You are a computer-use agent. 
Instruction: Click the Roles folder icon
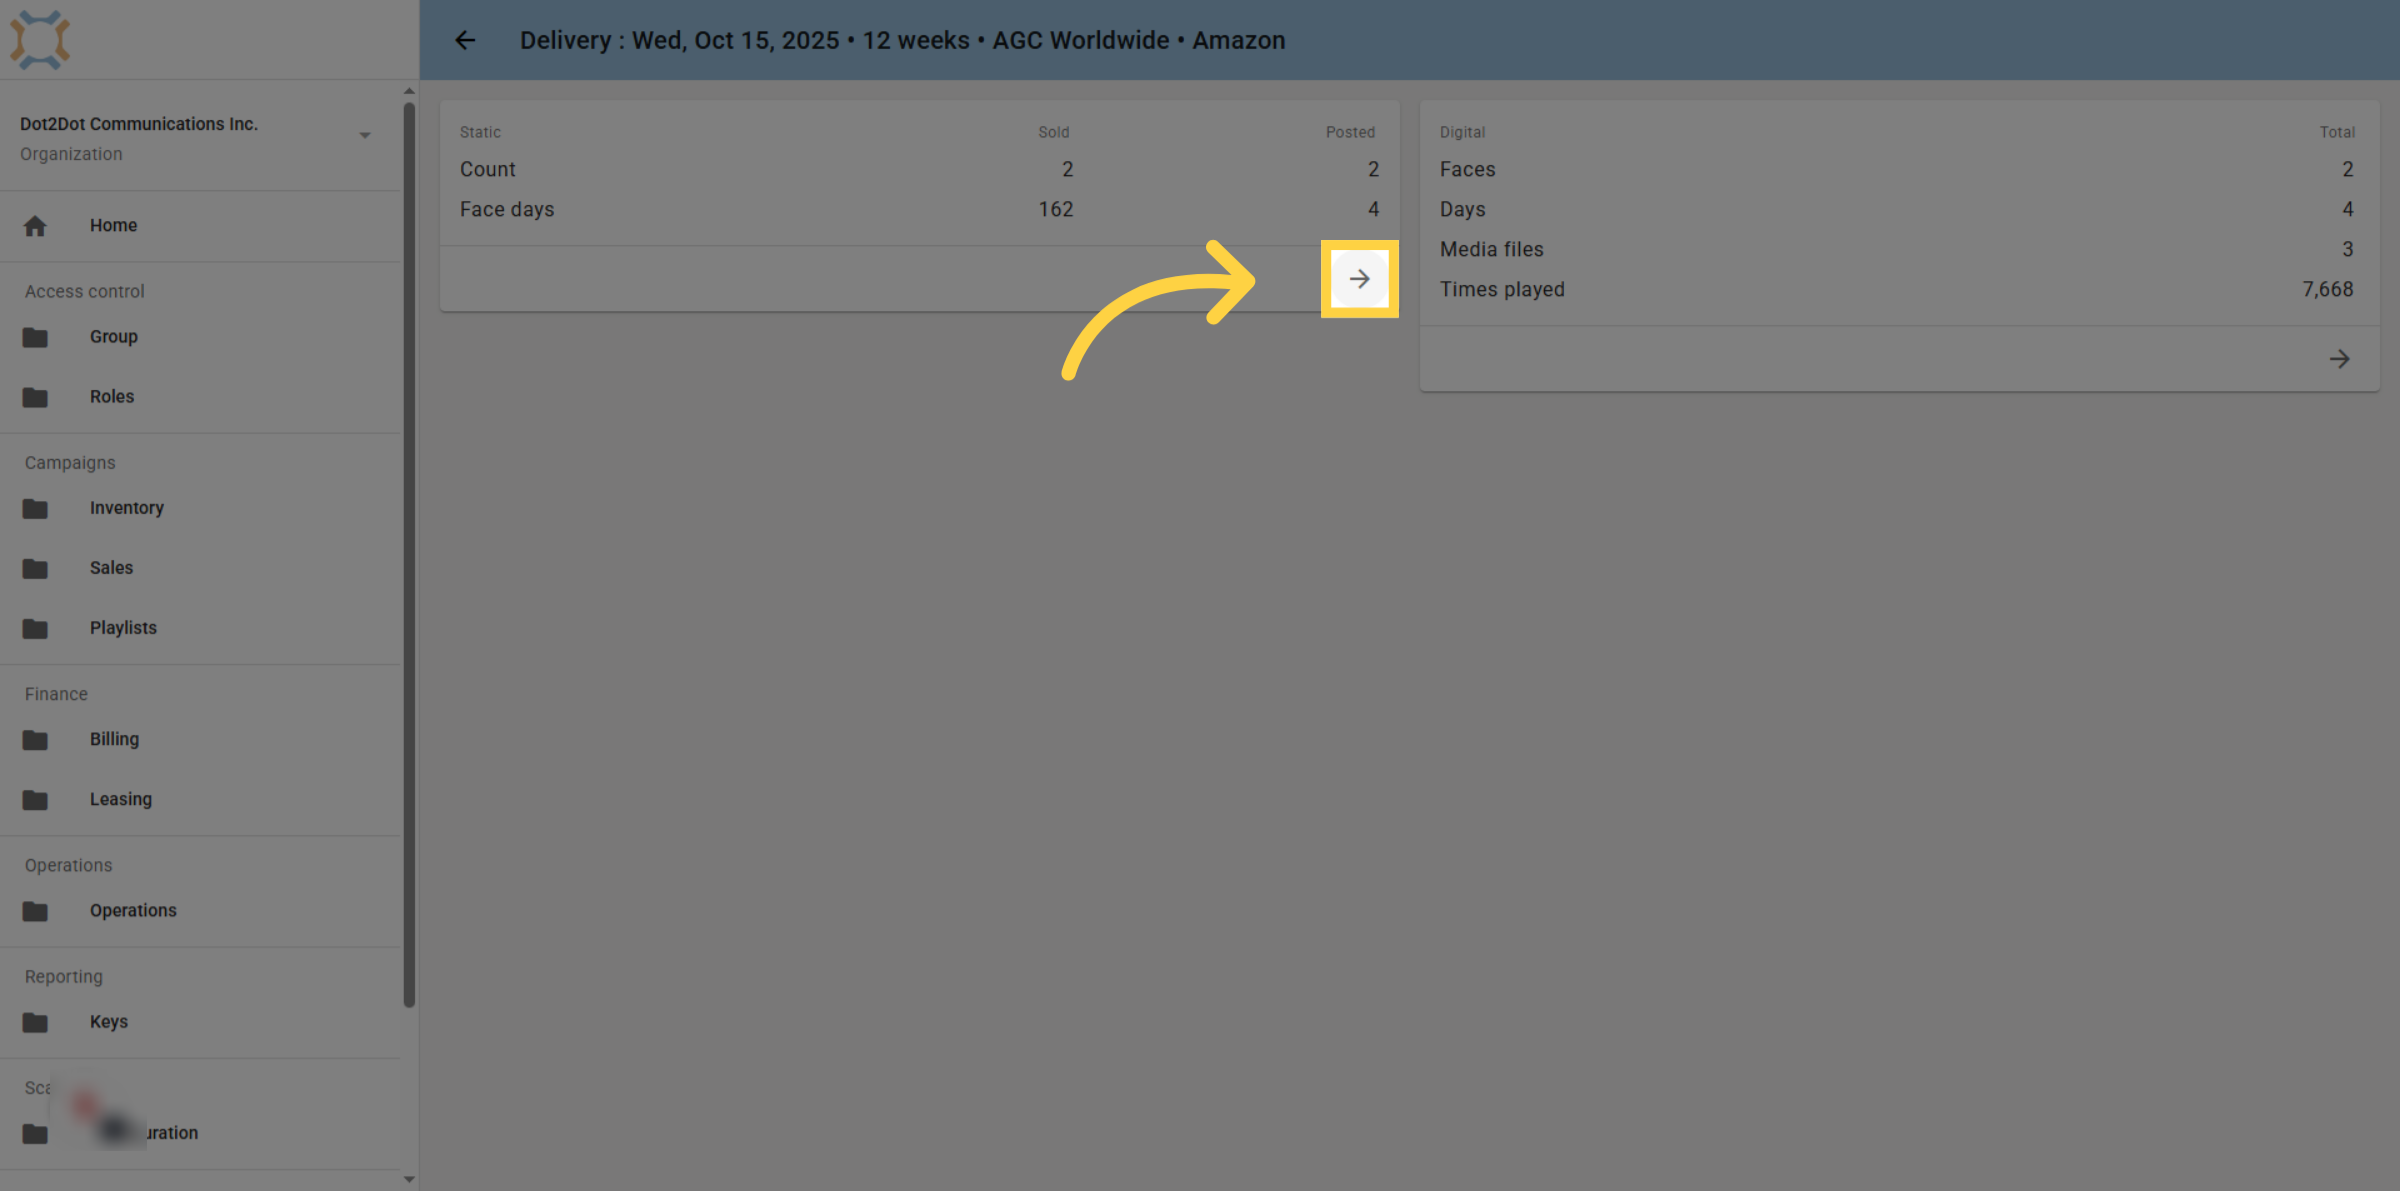[35, 397]
